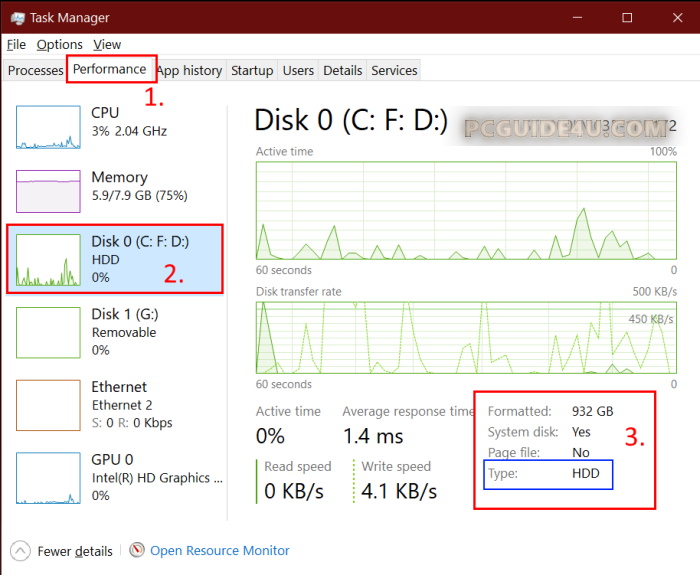Click the Resource Monitor icon
This screenshot has height=575, width=700.
pos(137,550)
